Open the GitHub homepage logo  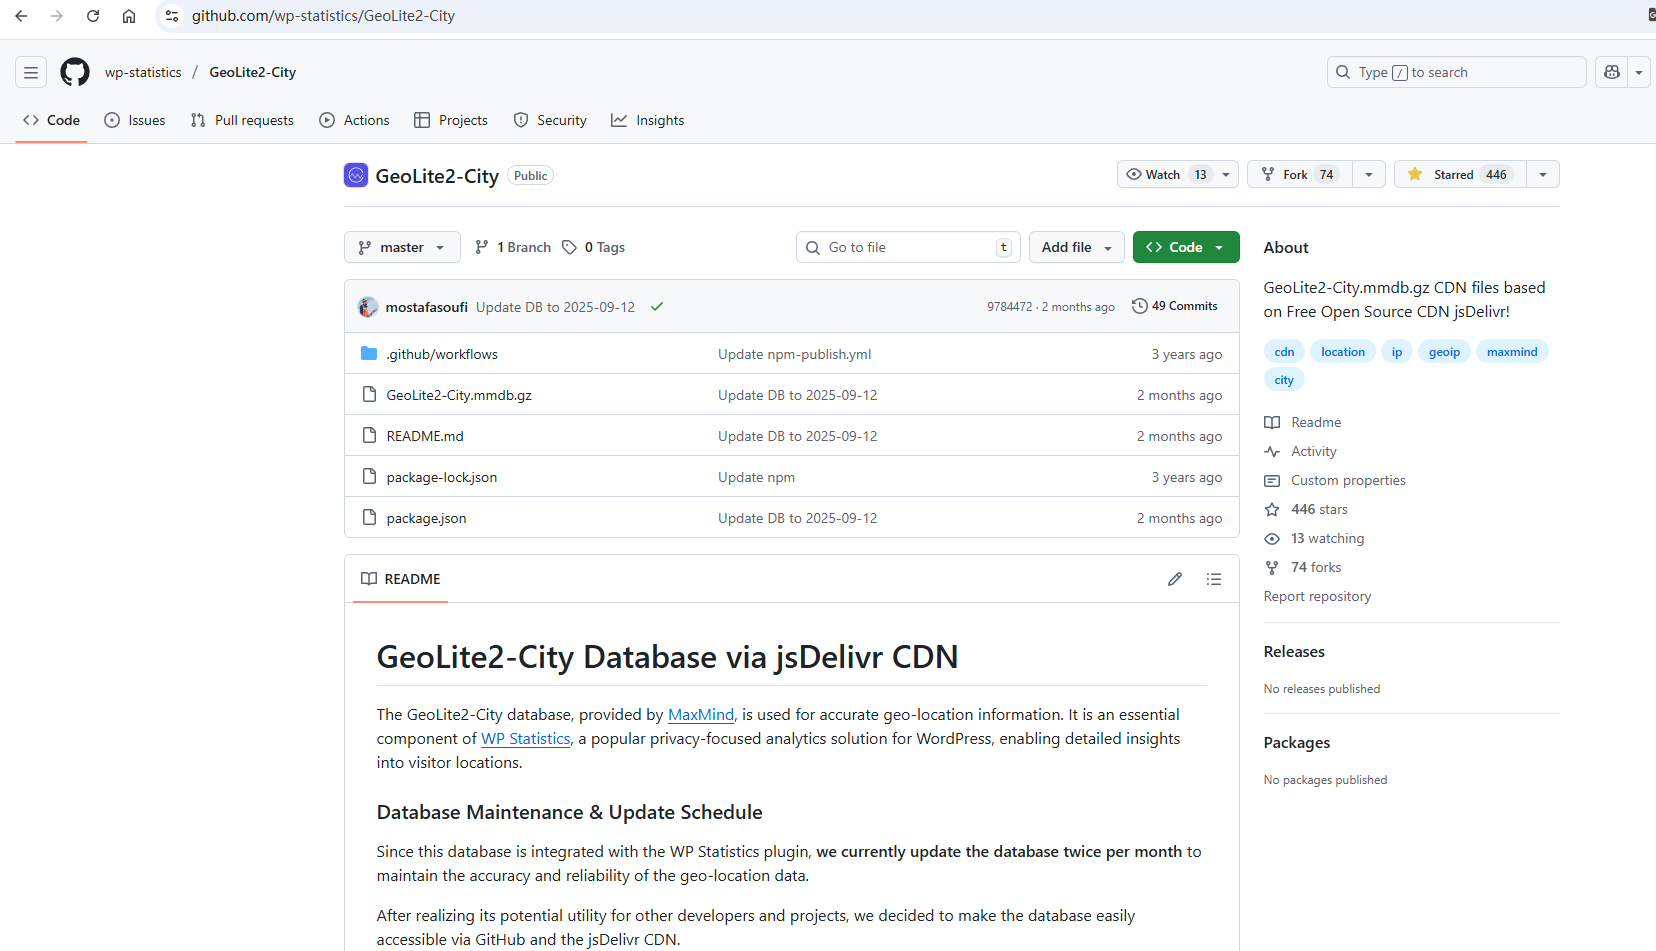[x=75, y=72]
